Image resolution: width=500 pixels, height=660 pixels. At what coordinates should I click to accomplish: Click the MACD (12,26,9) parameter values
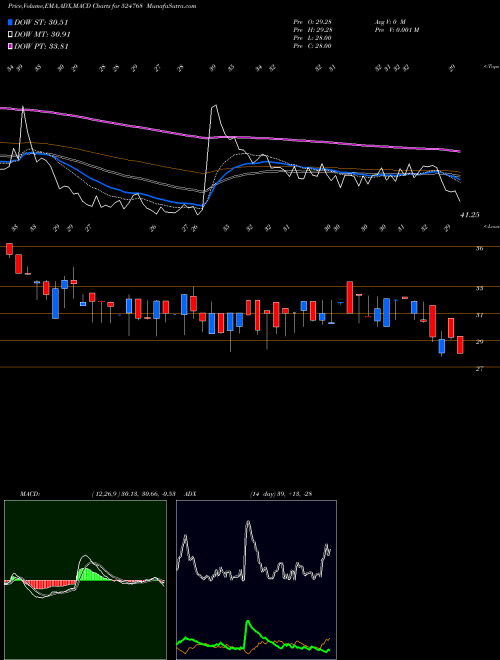click(136, 493)
